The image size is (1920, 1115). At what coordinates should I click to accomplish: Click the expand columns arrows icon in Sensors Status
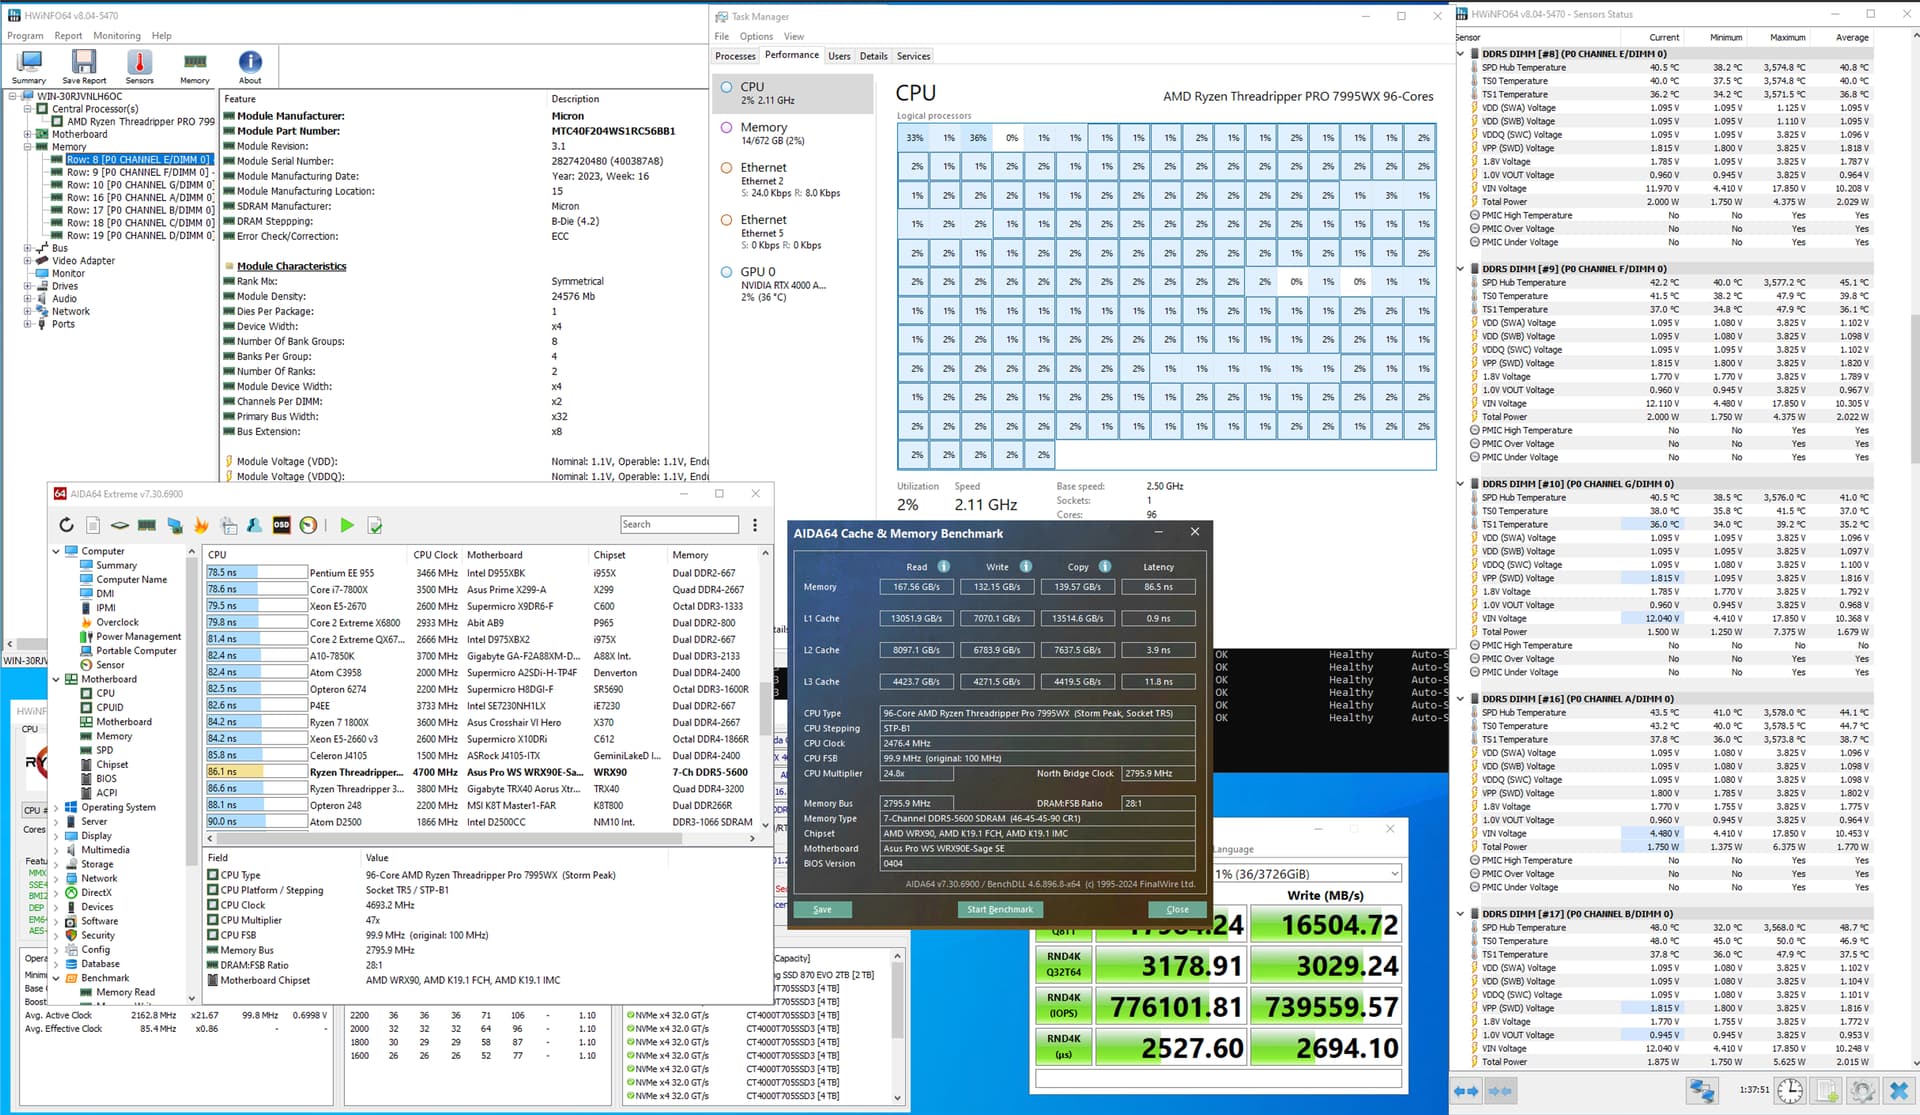(x=1466, y=1090)
